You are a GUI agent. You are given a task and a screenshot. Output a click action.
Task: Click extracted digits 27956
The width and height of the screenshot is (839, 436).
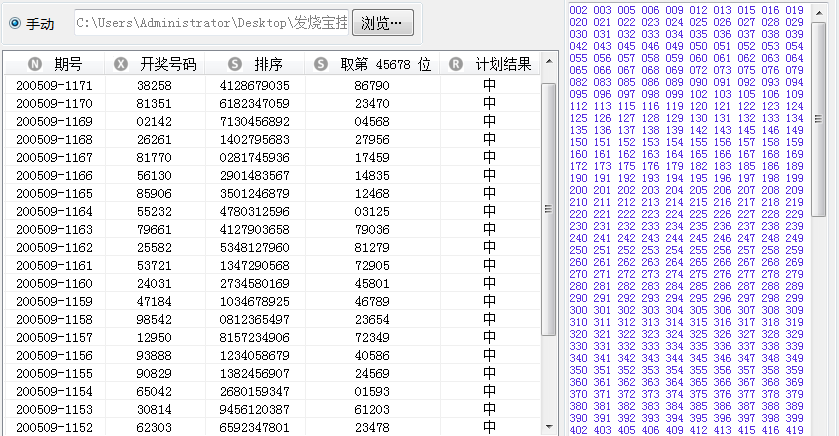pos(372,140)
